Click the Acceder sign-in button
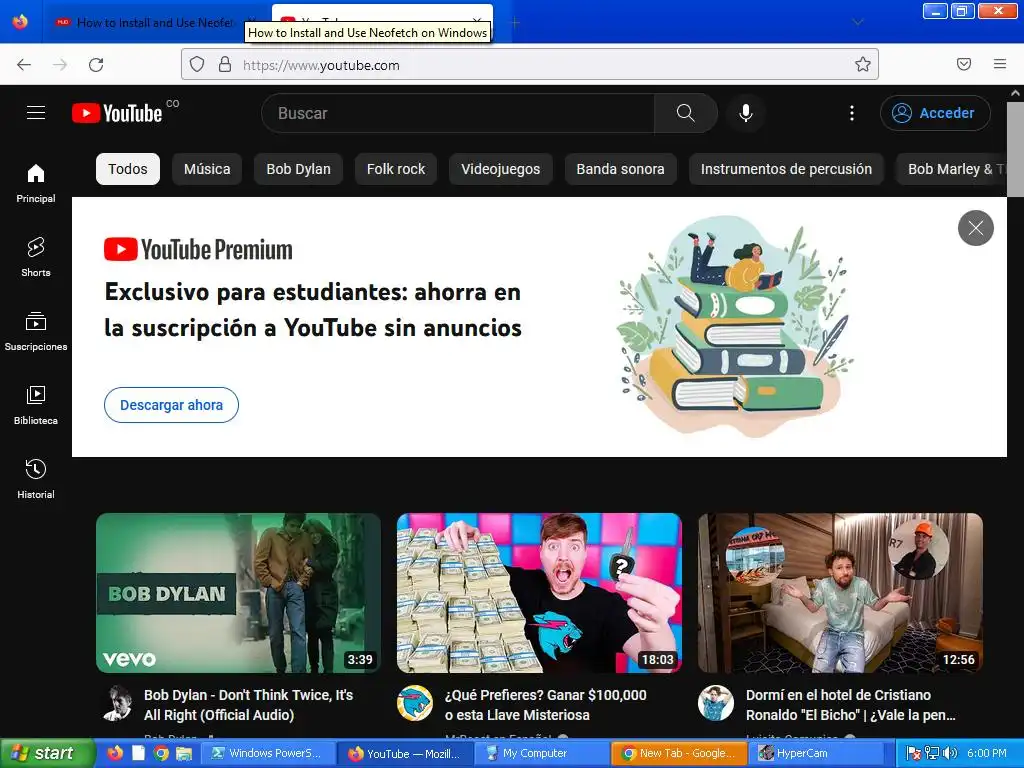 pyautogui.click(x=935, y=113)
